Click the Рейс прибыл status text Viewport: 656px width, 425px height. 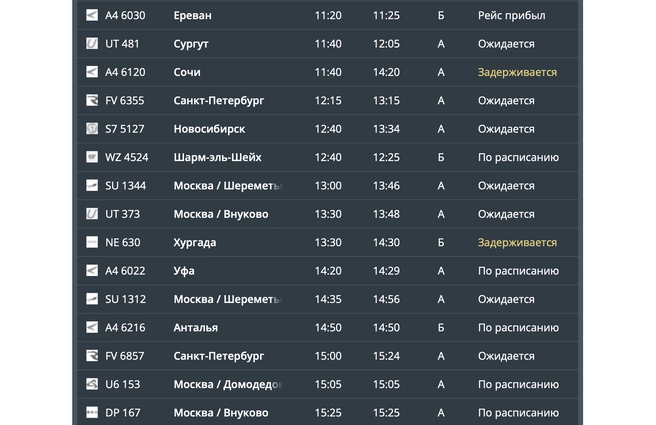click(x=511, y=16)
